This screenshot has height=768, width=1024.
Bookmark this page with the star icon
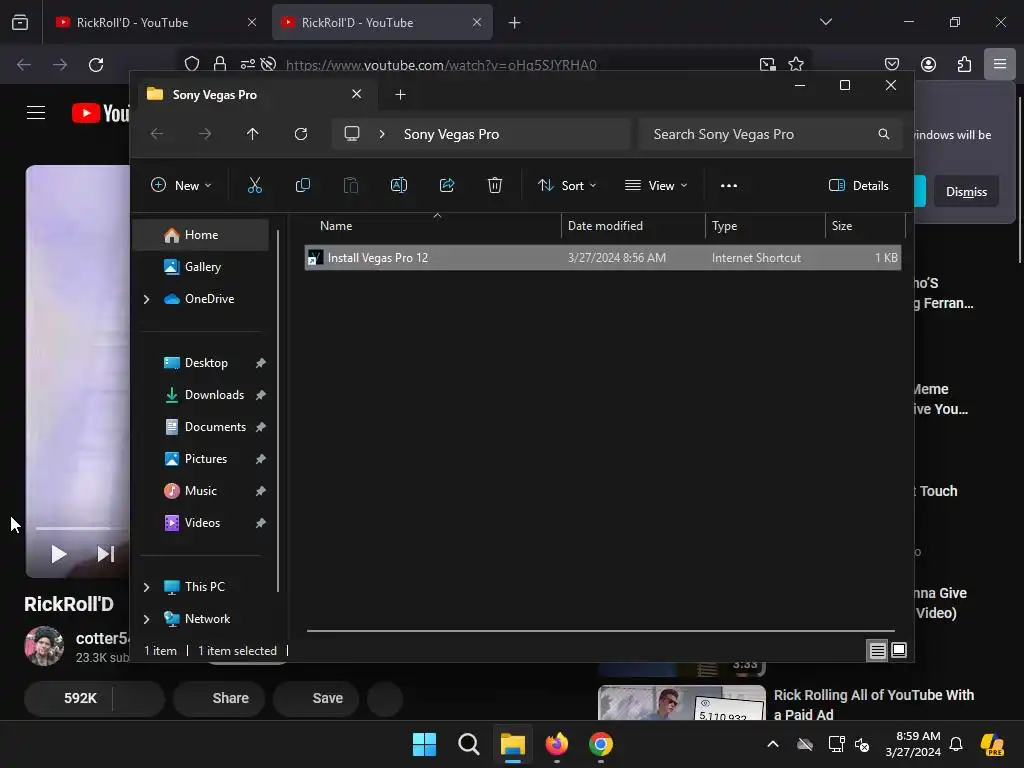click(795, 64)
